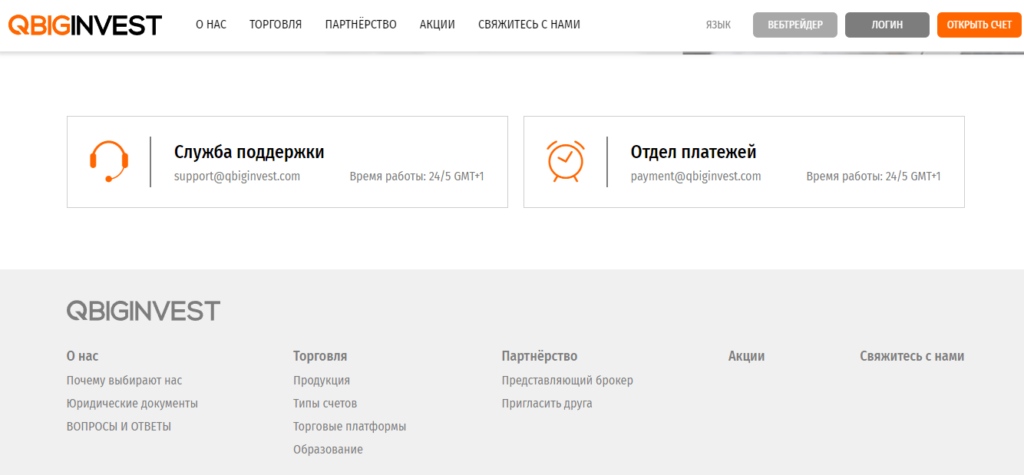Click the ЛОГИН button
Screen dimensions: 1024x475
pos(887,25)
